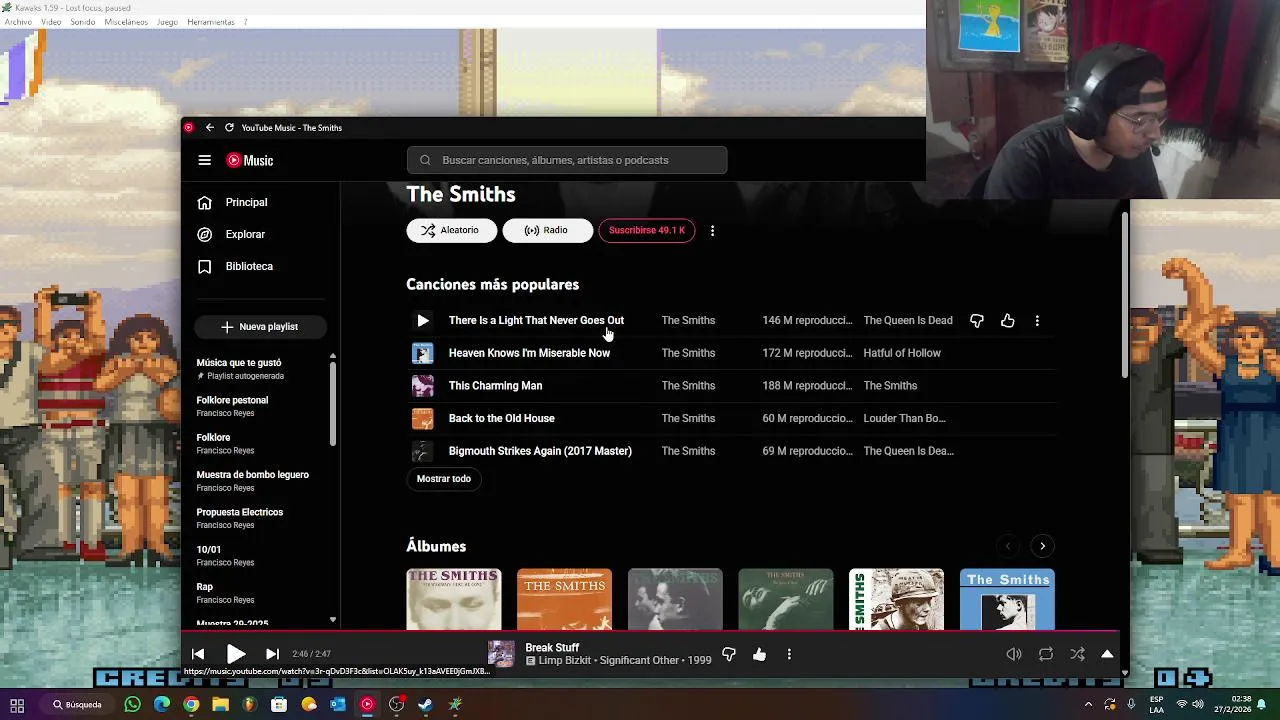Viewport: 1280px width, 720px height.
Task: Toggle repeat mode in player bar
Action: click(1046, 654)
